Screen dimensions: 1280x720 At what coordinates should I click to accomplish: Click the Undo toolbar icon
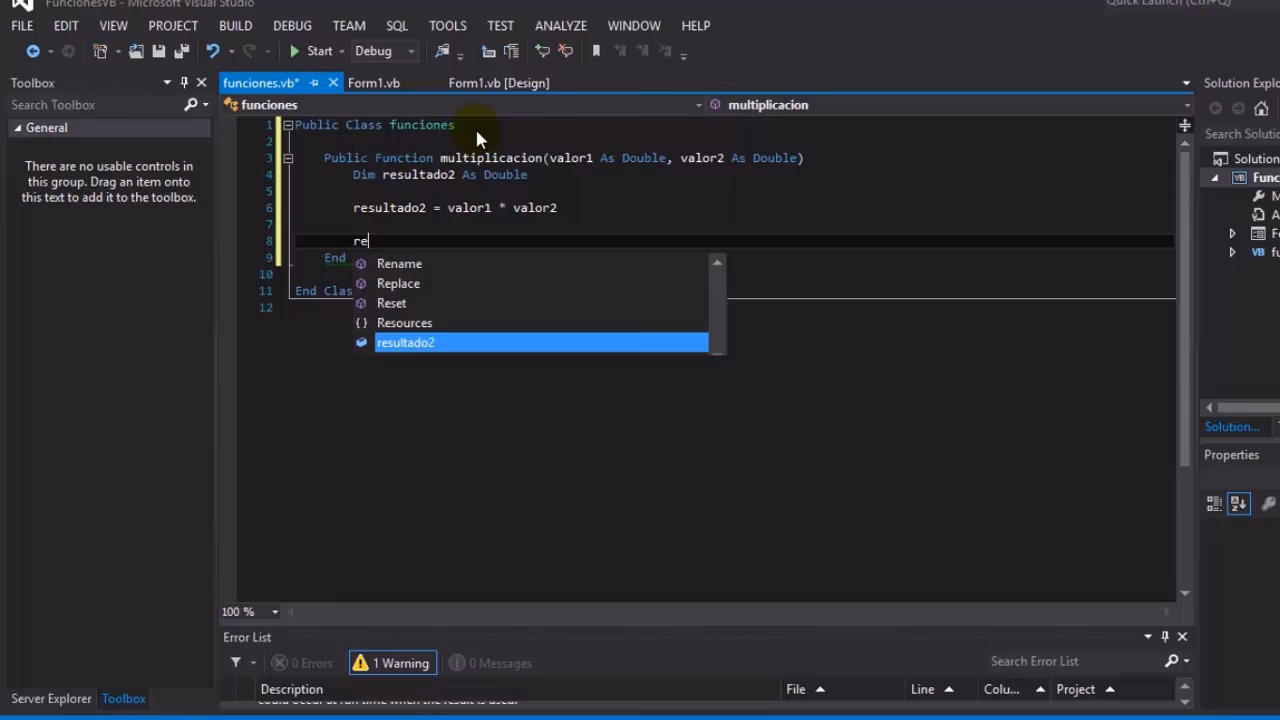213,51
